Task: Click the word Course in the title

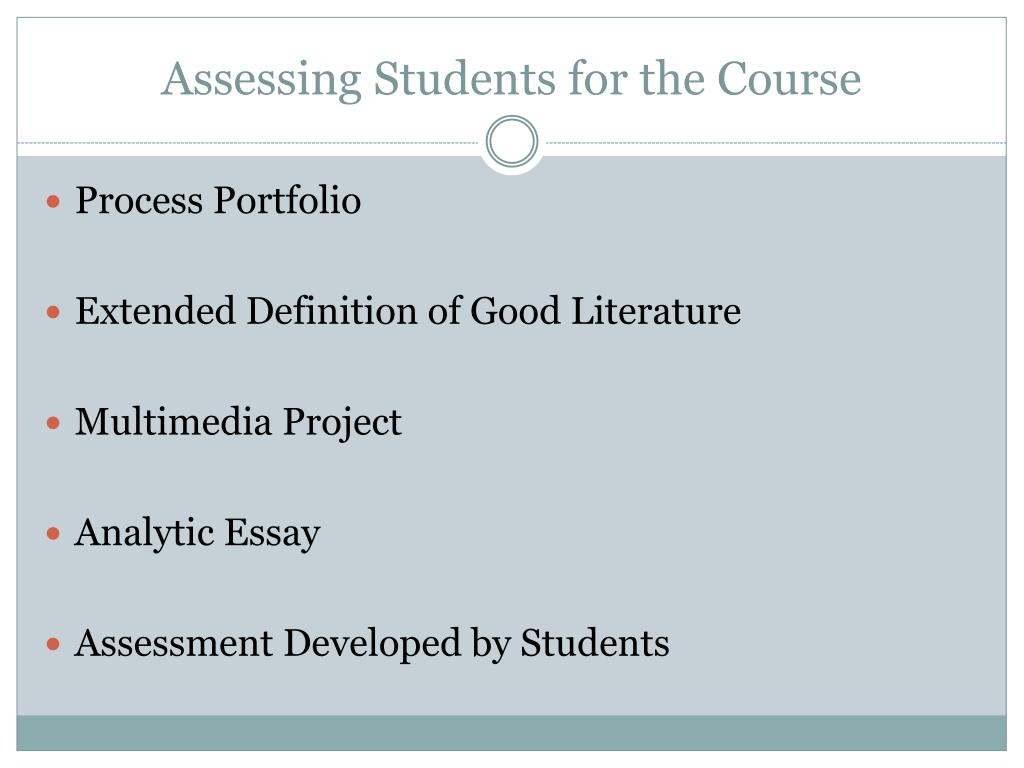Action: click(789, 80)
